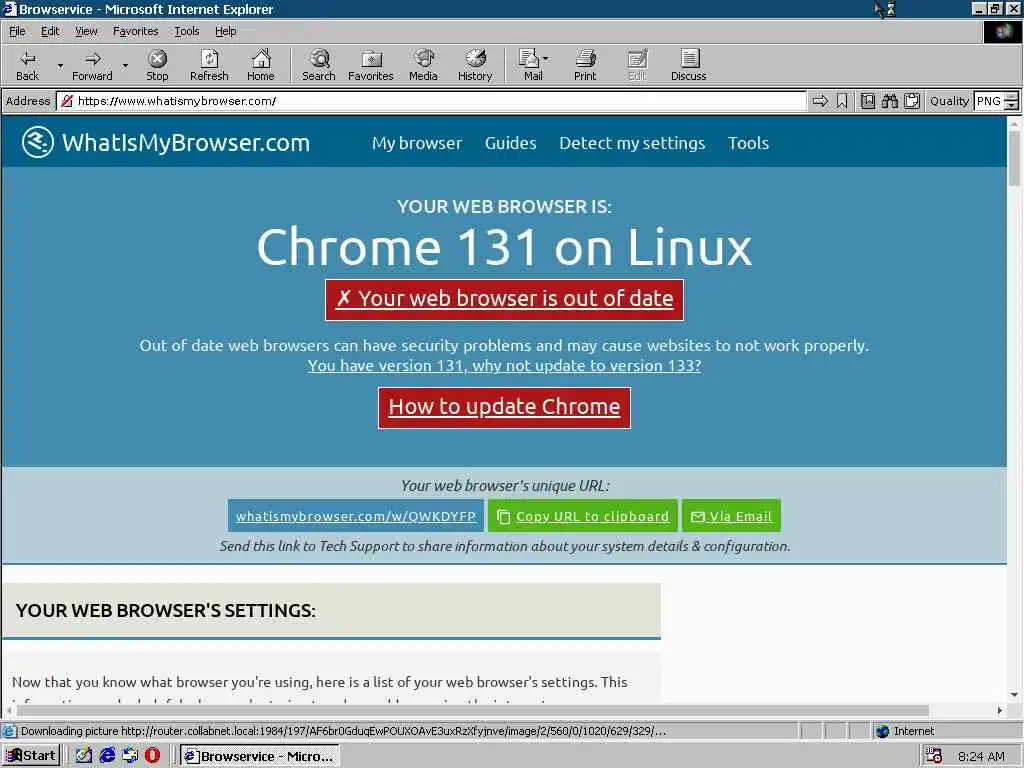Open the Media pane

click(x=423, y=65)
